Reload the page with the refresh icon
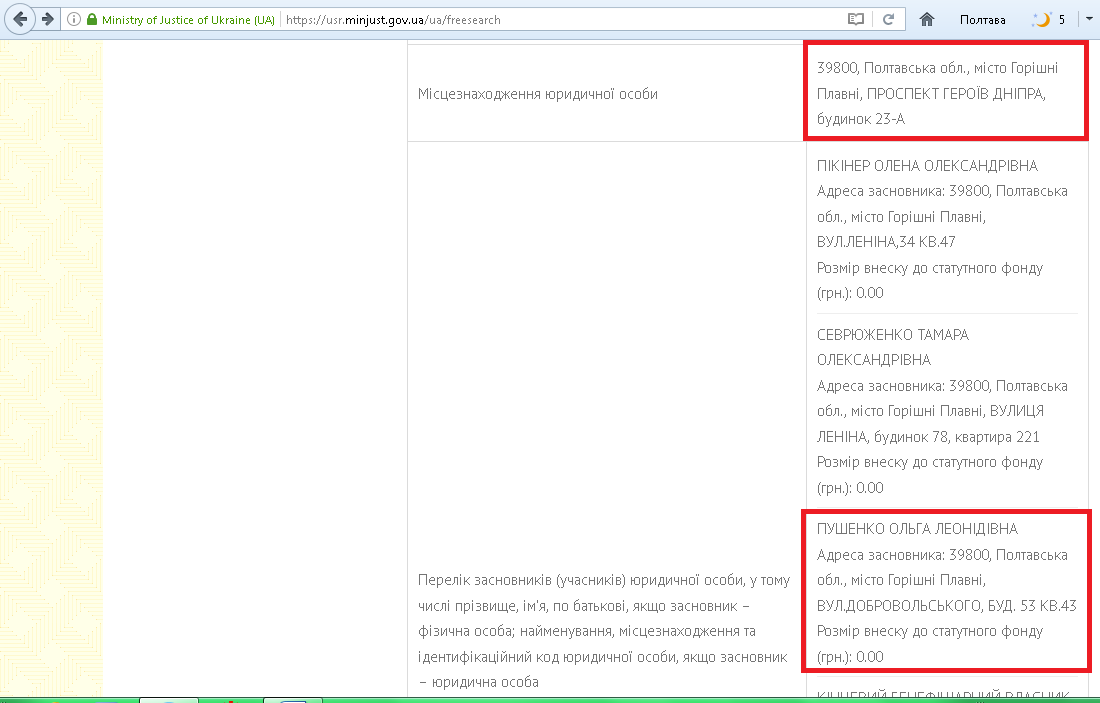 [x=887, y=20]
